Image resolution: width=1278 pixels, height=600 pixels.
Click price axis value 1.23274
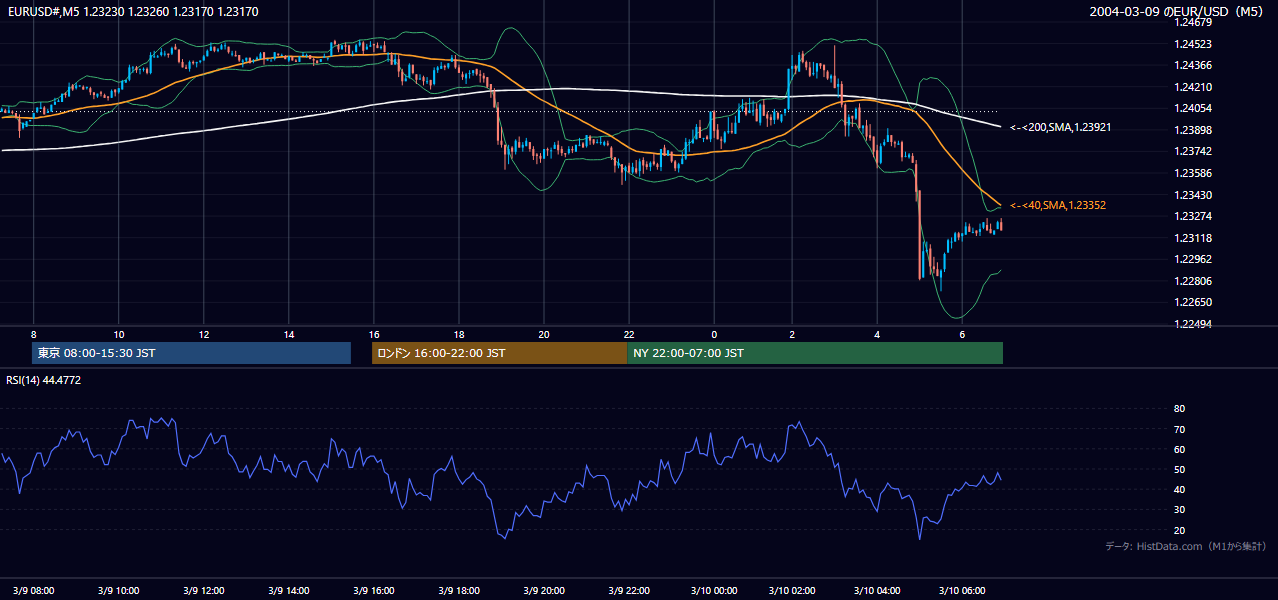click(1195, 216)
